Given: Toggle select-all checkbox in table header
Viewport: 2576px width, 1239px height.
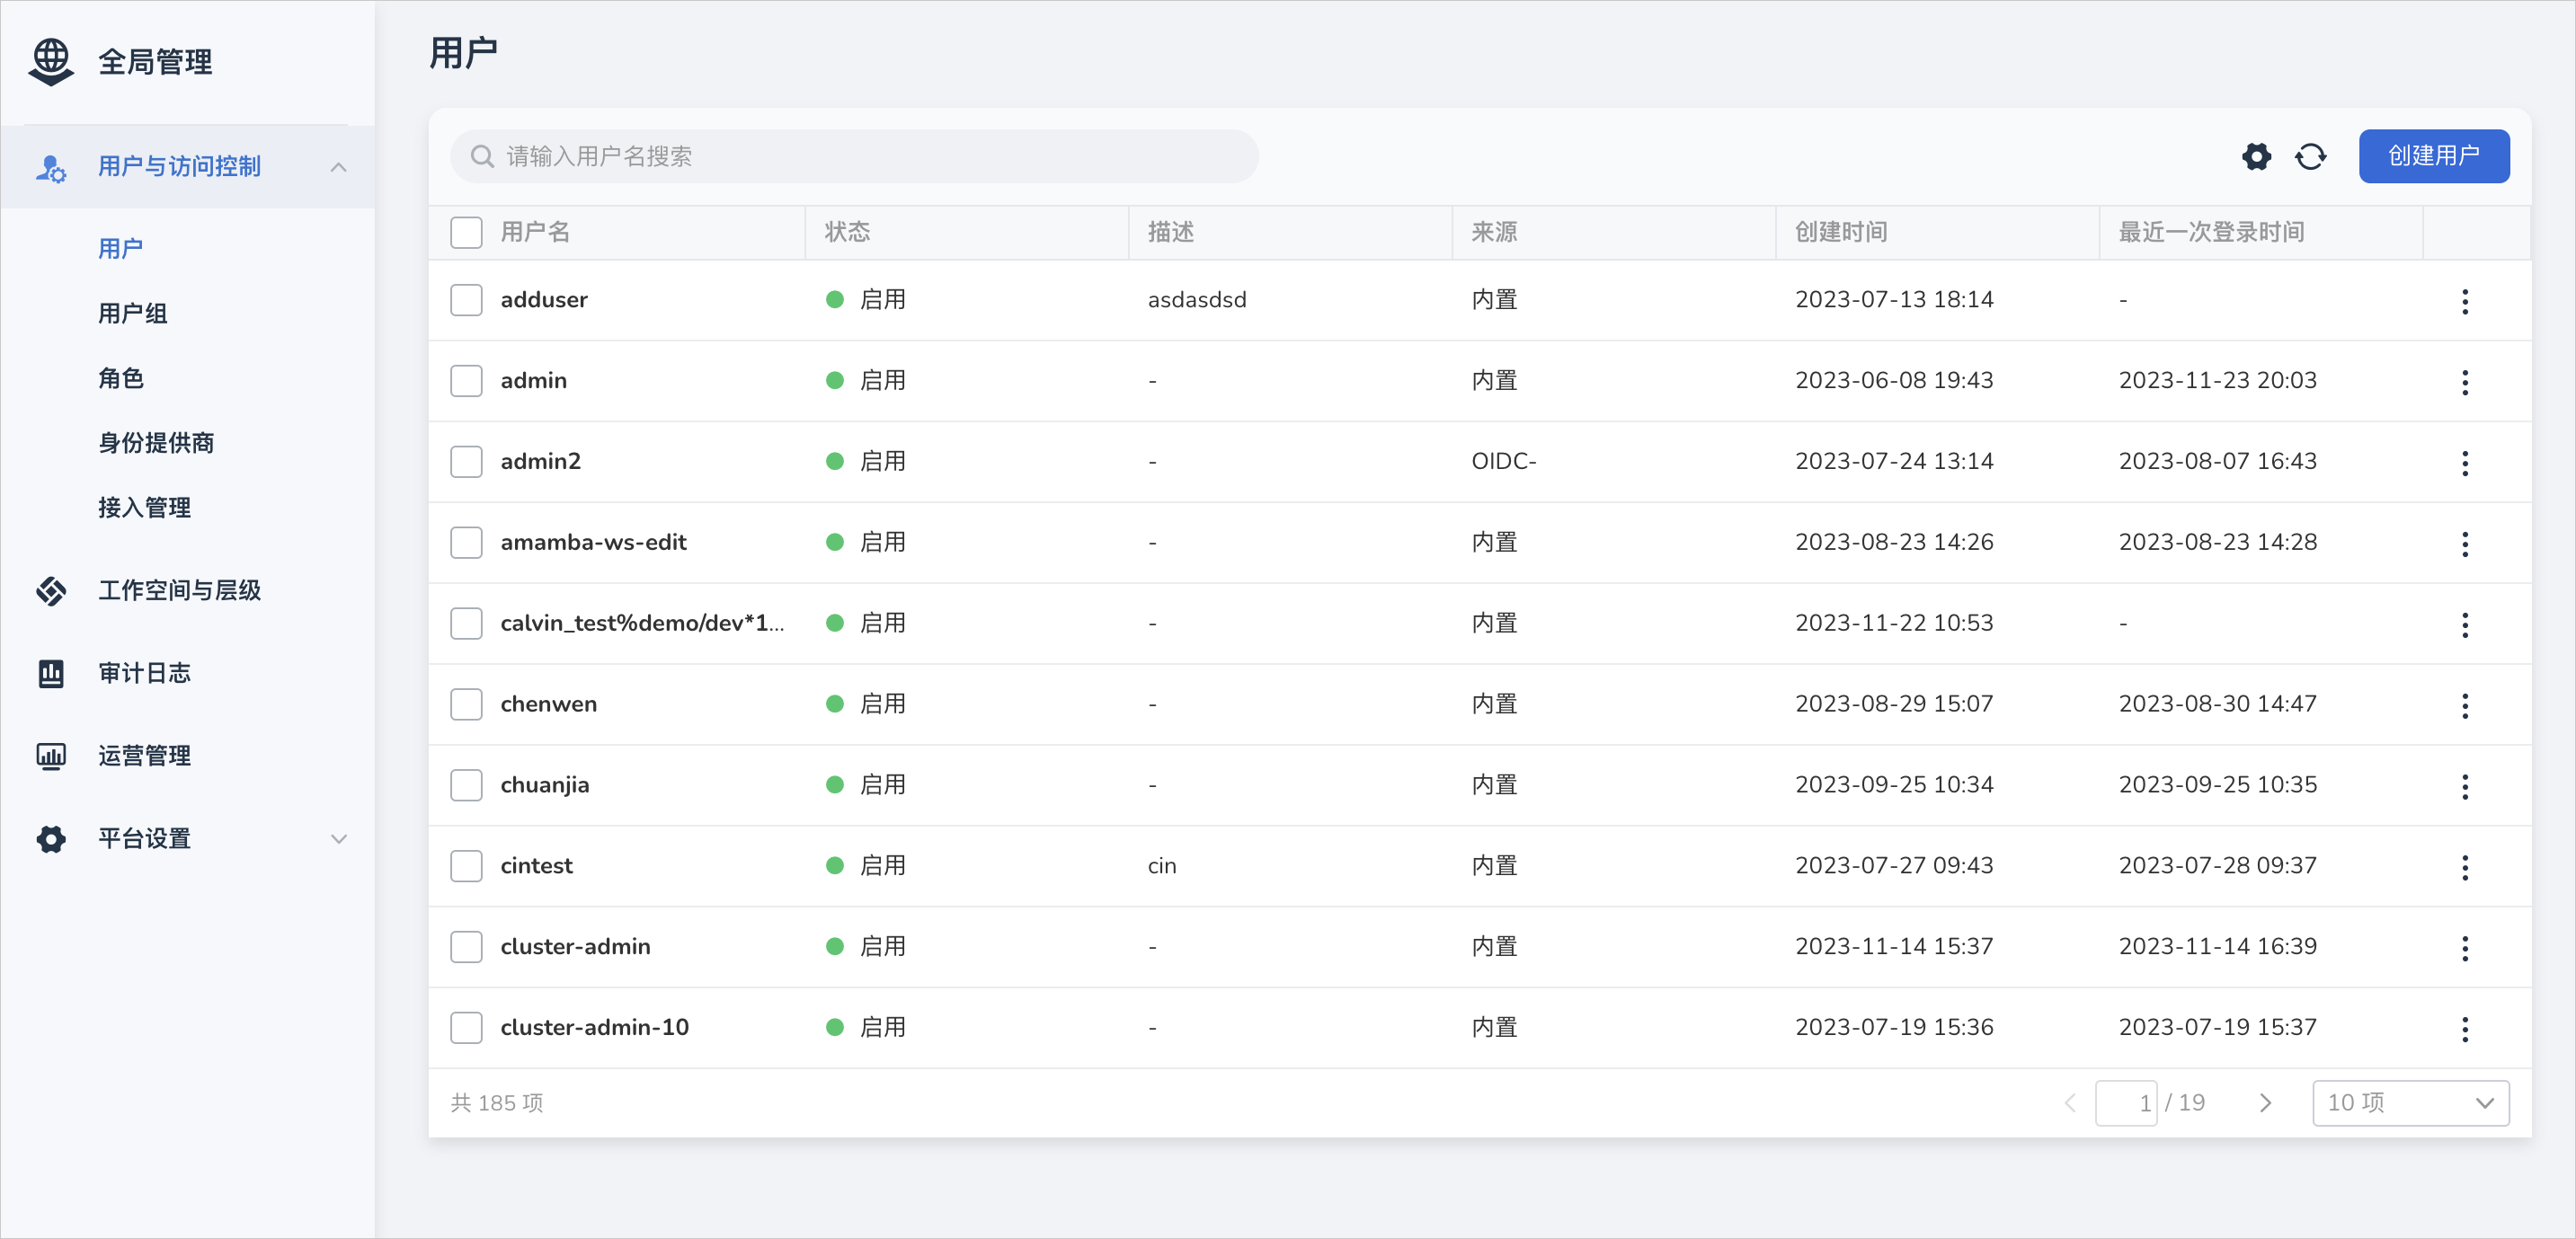Looking at the screenshot, I should click(466, 232).
